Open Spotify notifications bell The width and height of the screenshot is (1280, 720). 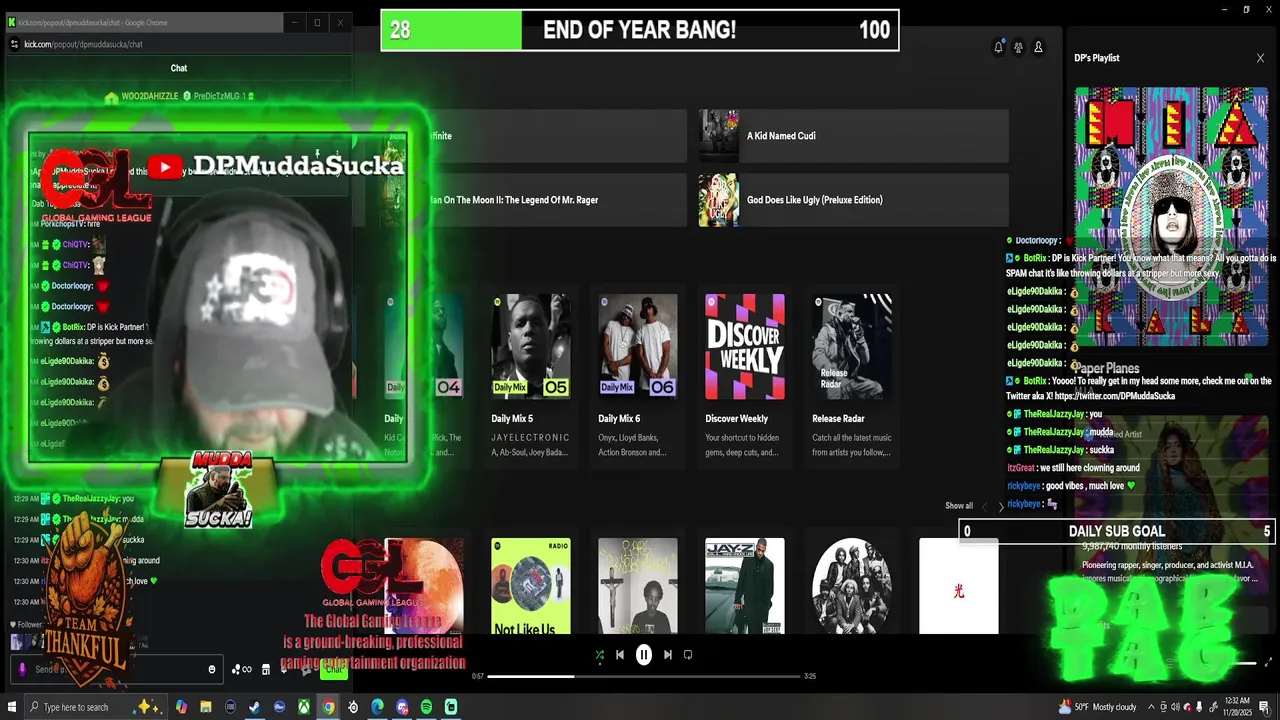[x=998, y=47]
